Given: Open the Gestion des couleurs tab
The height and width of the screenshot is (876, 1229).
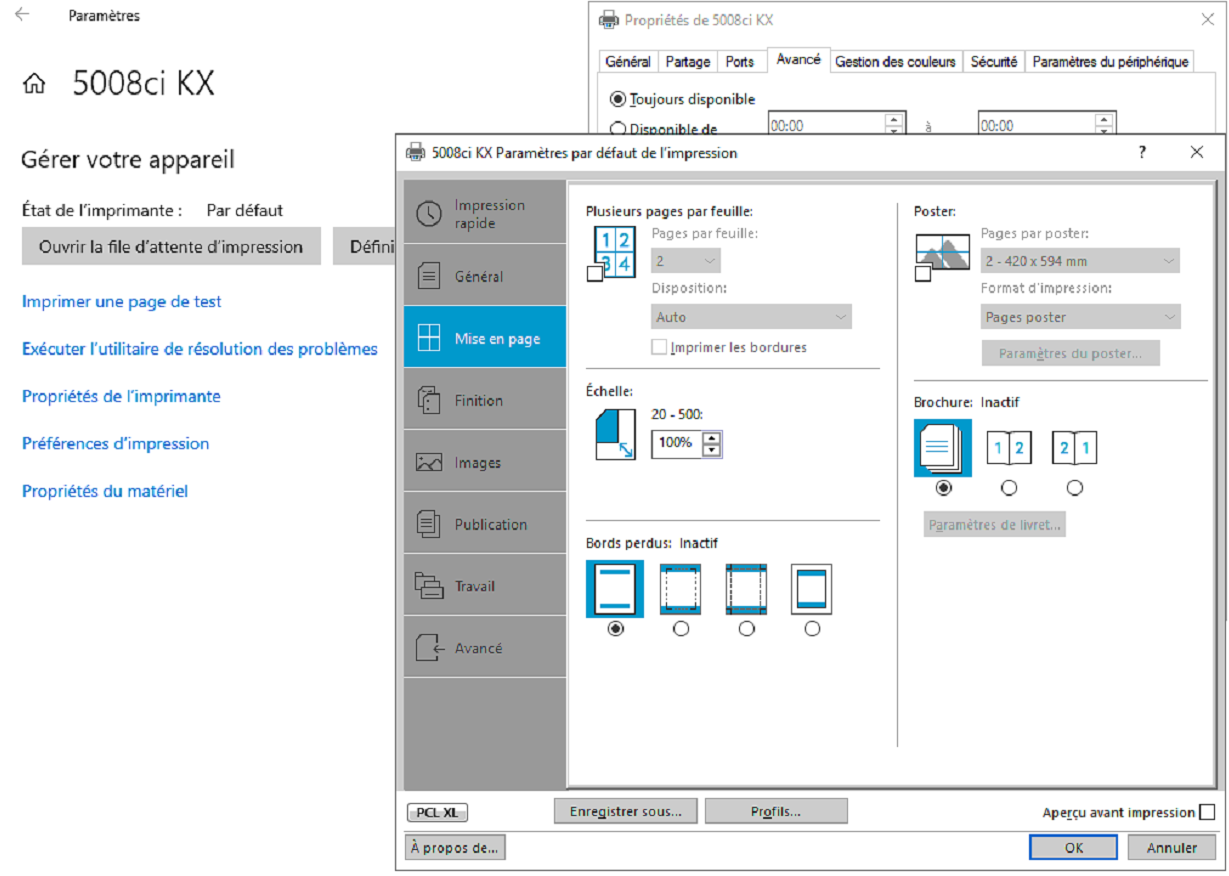Looking at the screenshot, I should coord(896,62).
